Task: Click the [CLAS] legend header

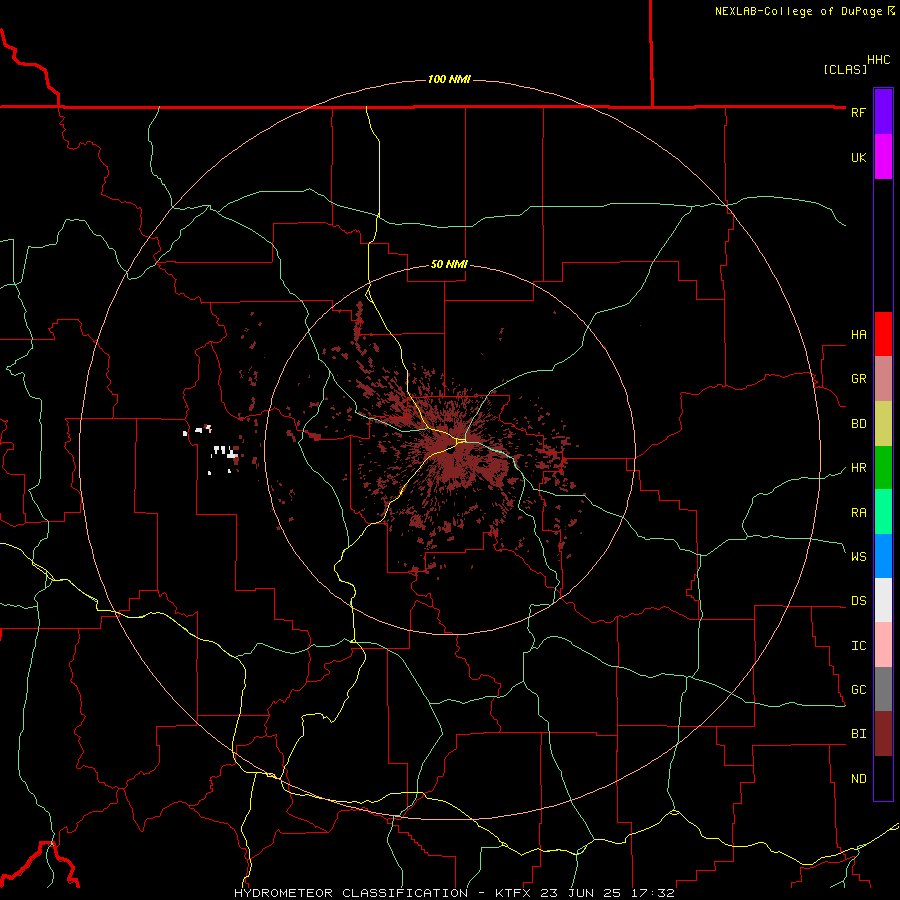Action: tap(845, 69)
